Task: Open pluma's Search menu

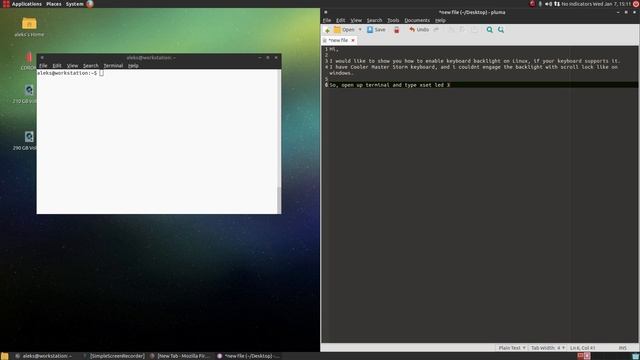Action: [374, 20]
